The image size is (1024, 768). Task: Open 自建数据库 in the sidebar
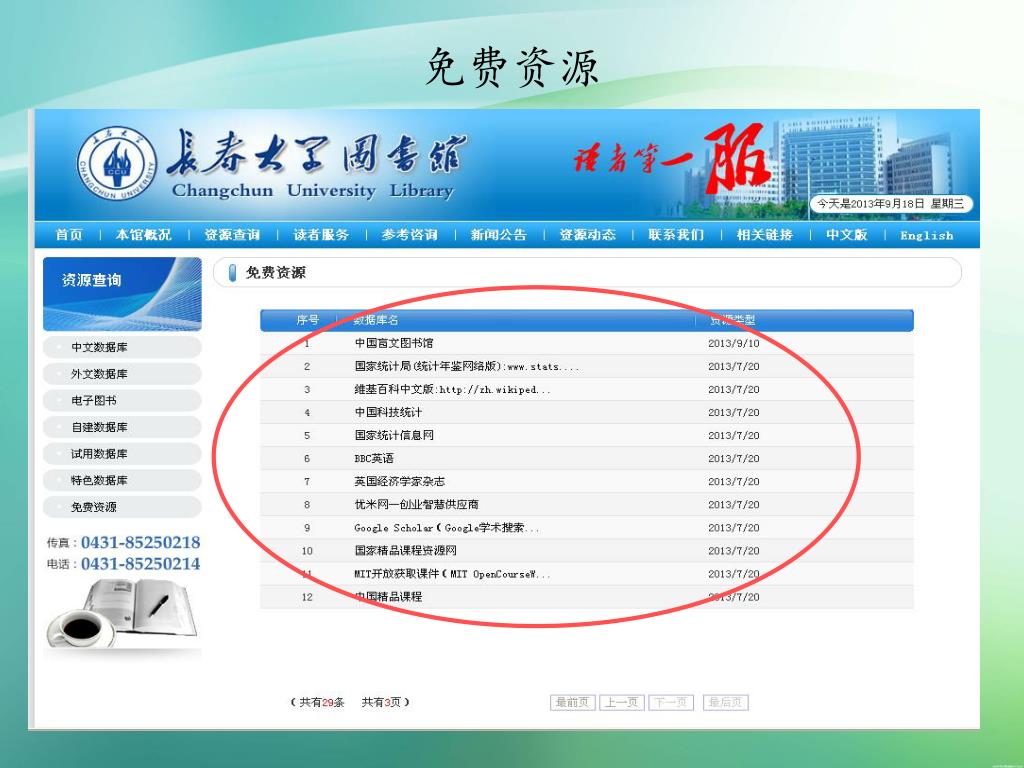point(122,427)
